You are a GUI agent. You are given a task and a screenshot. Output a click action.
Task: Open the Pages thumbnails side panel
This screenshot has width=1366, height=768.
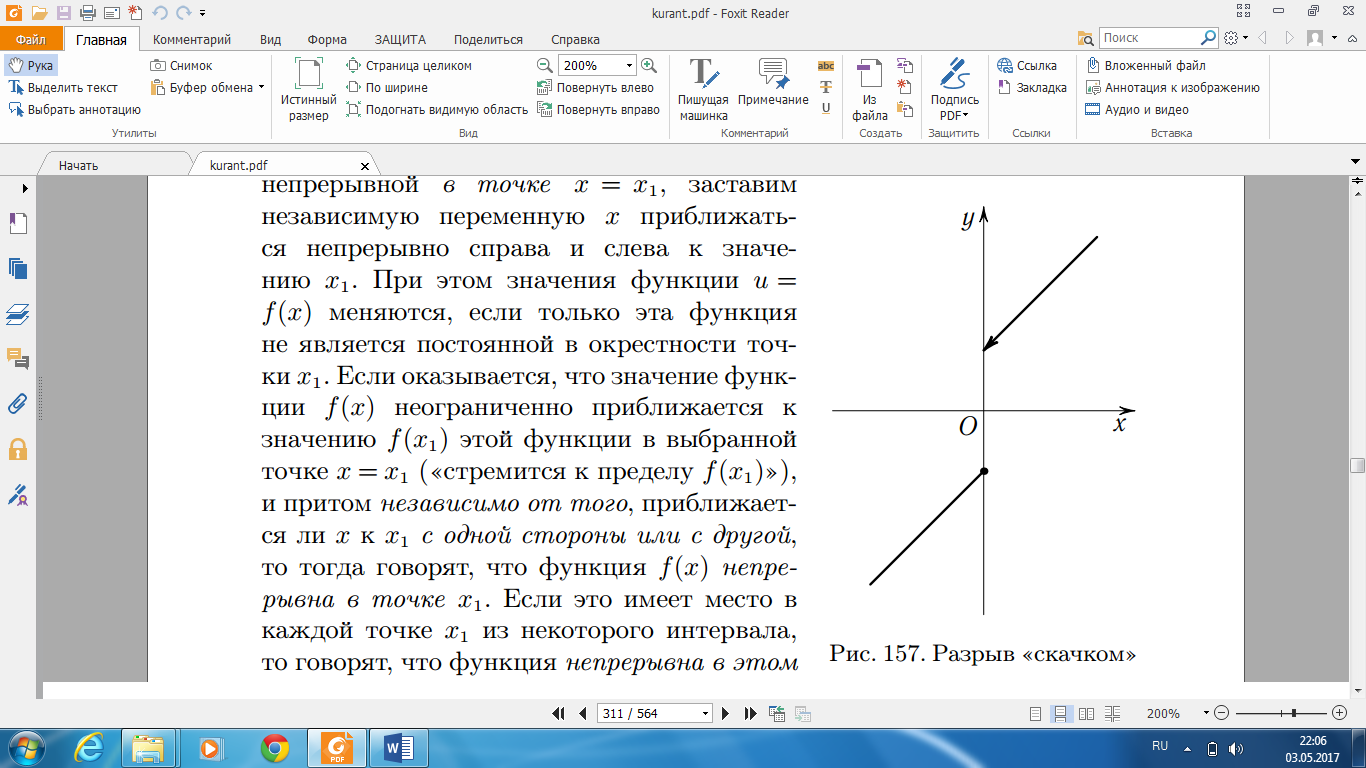17,269
